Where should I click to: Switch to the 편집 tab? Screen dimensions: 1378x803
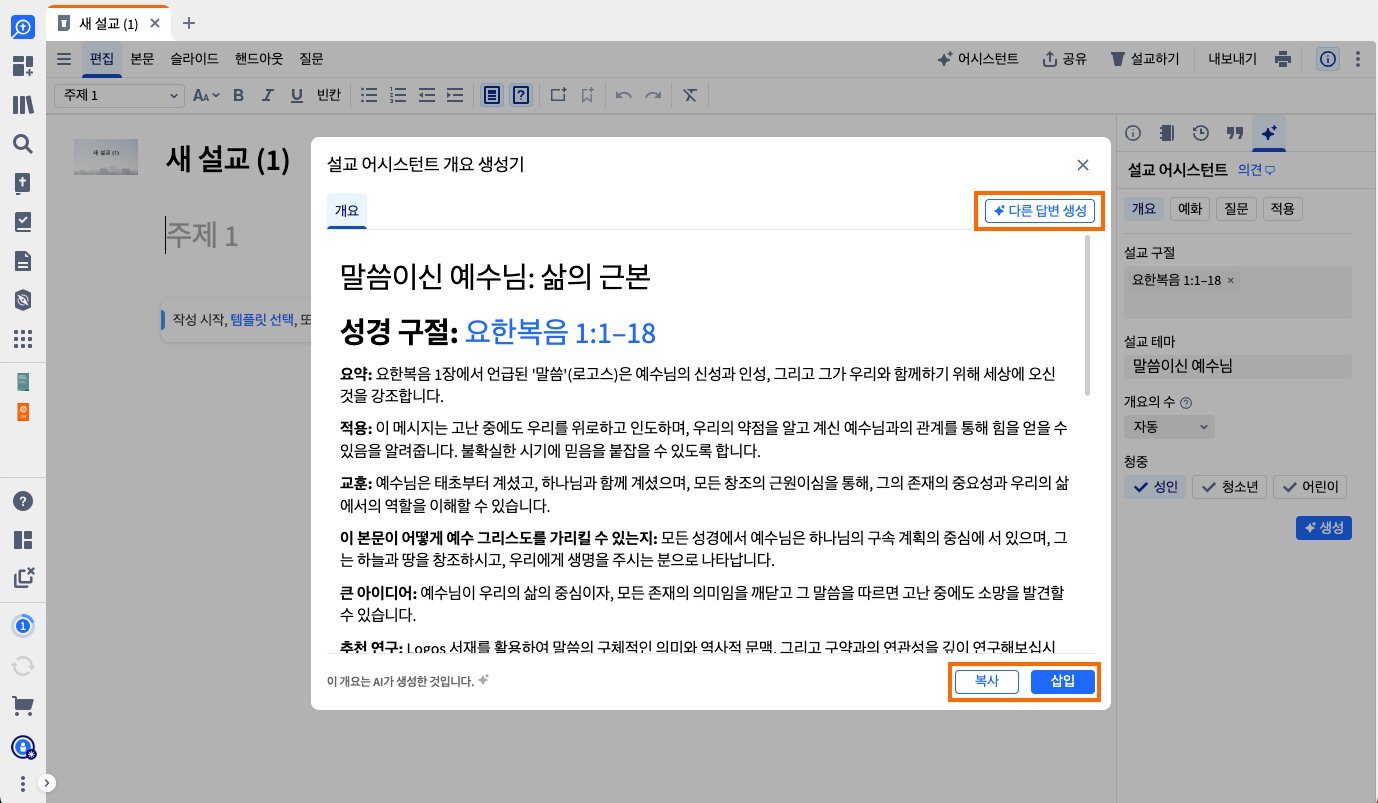102,59
